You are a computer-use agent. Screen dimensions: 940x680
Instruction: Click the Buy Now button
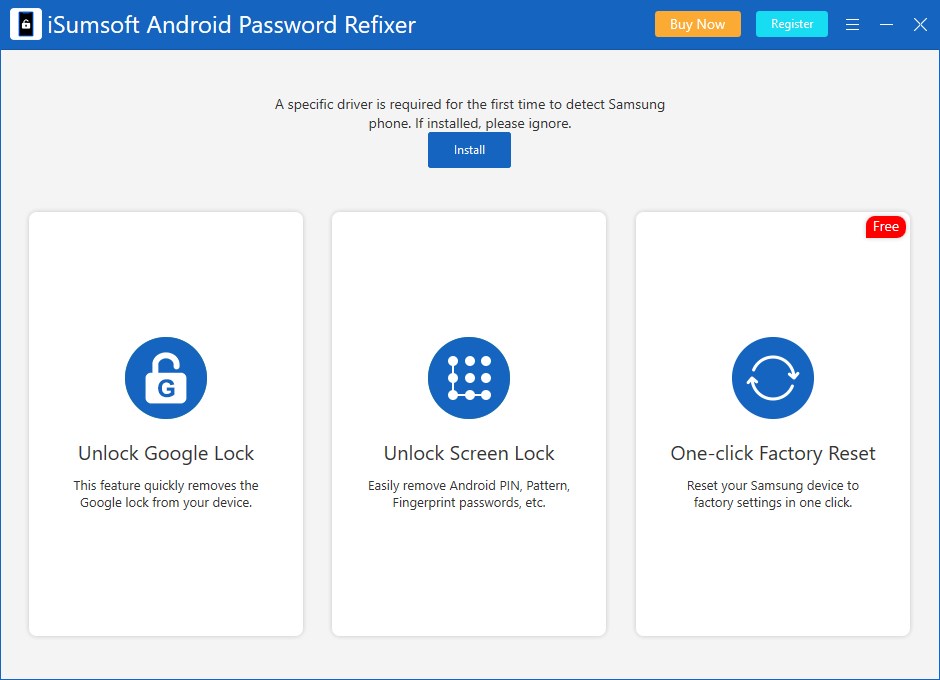click(x=697, y=24)
